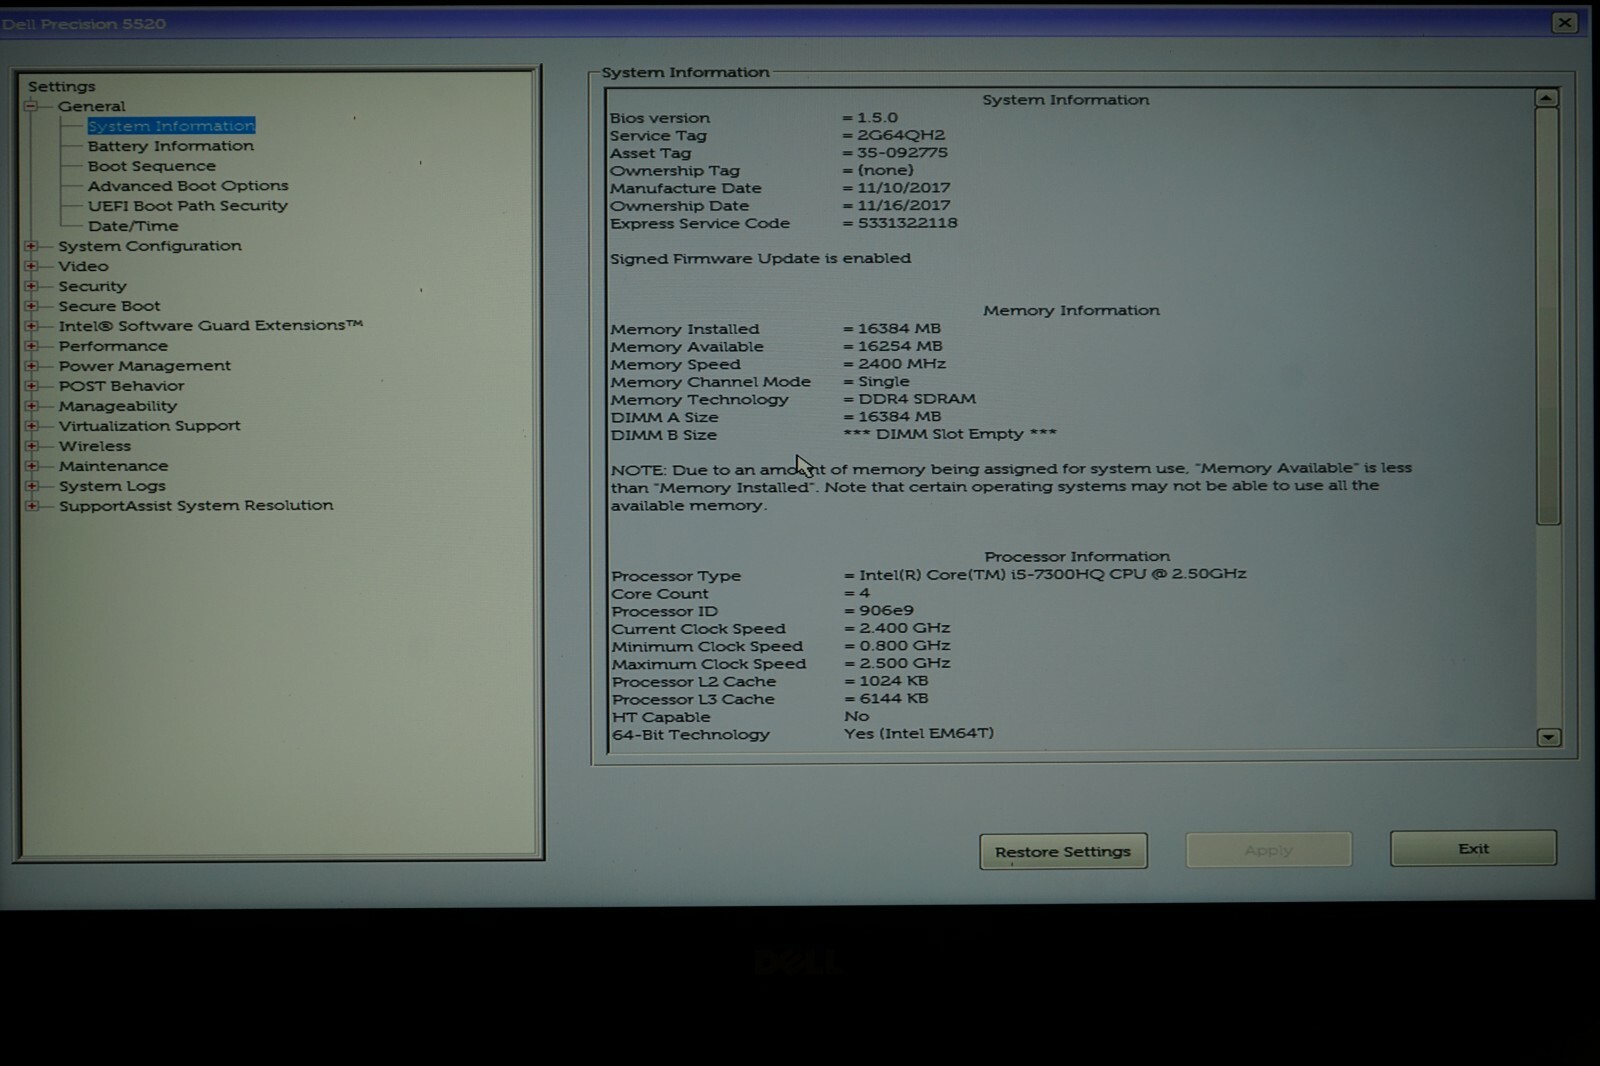Expand Intel Software Guard Extensions node

click(x=31, y=326)
